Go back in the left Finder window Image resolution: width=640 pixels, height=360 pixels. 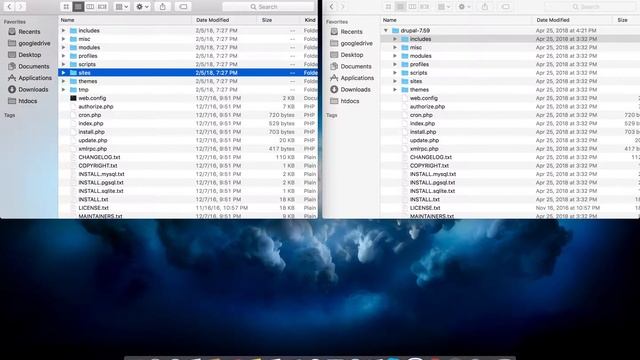[9, 7]
